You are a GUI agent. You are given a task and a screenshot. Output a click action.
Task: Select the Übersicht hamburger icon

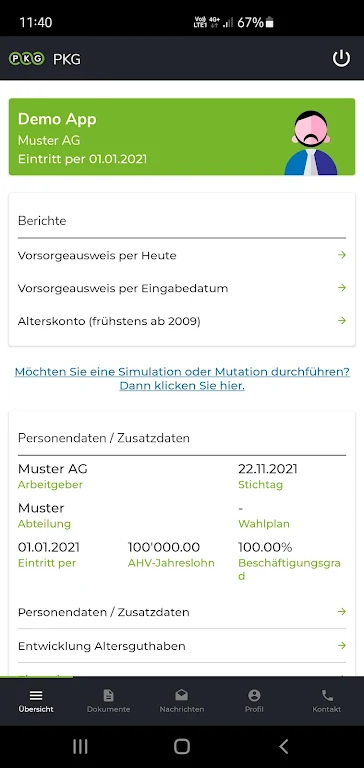(36, 696)
